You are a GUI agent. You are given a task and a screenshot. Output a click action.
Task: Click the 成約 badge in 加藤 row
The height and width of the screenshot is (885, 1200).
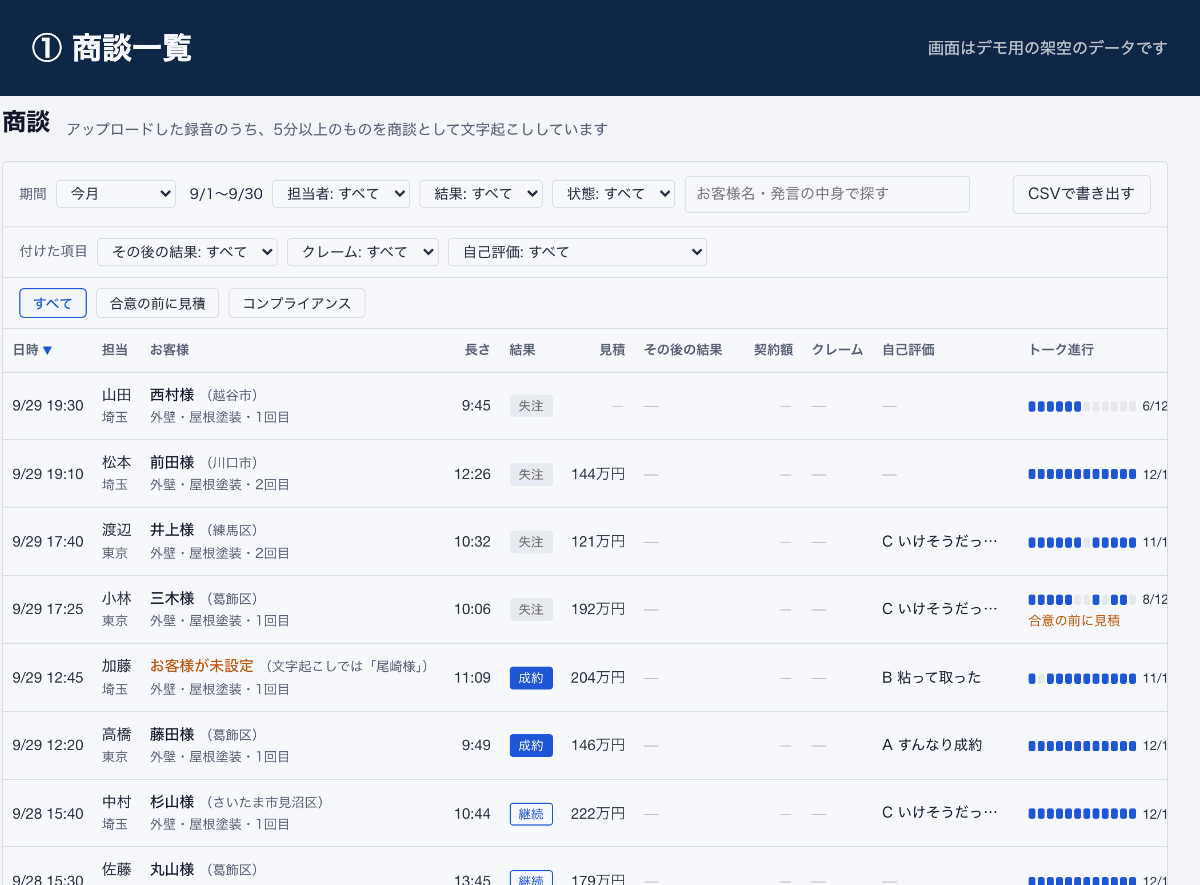point(531,678)
